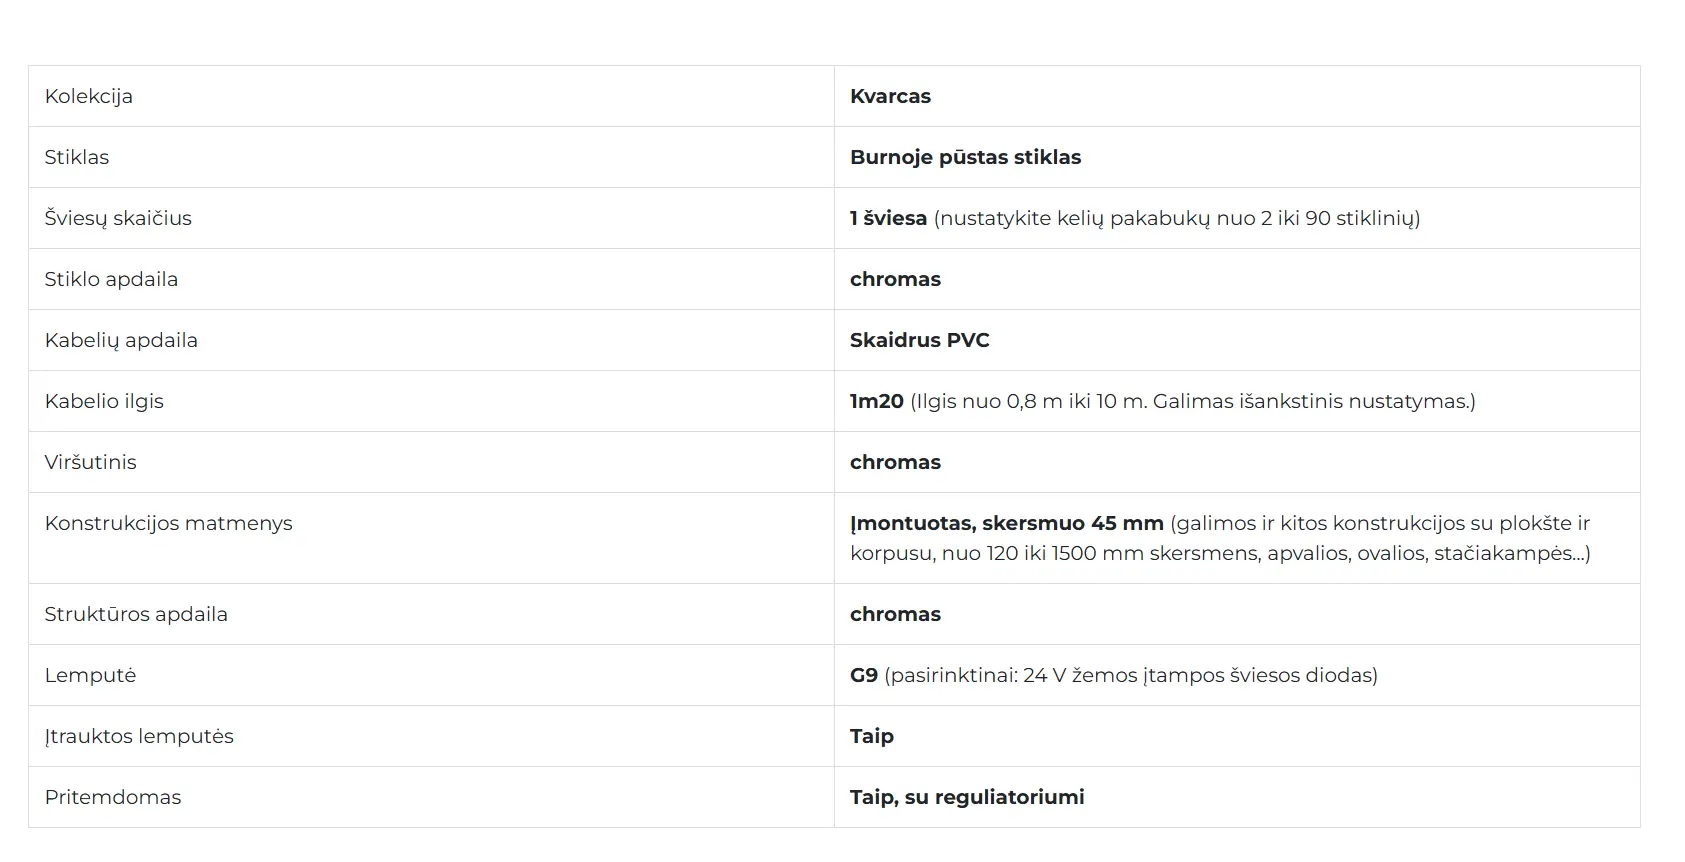
Task: Click the Įtrauktos lemputės label
Action: [139, 737]
